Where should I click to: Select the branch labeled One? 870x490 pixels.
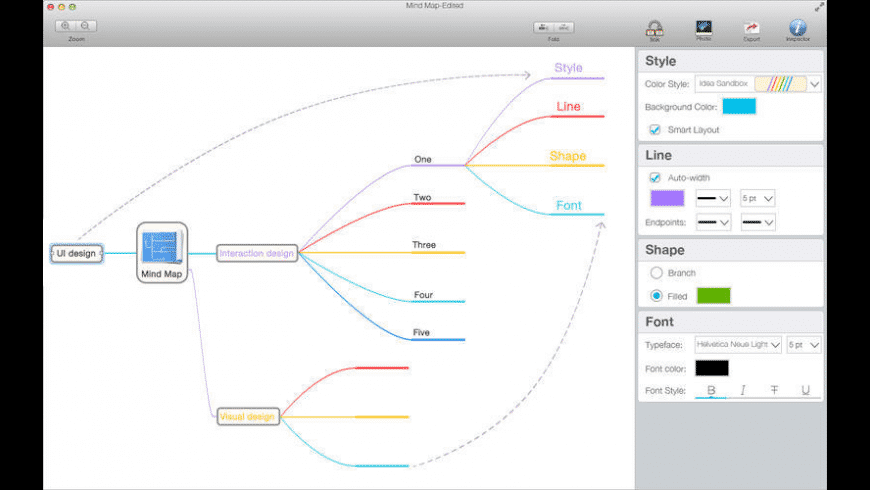coord(423,159)
